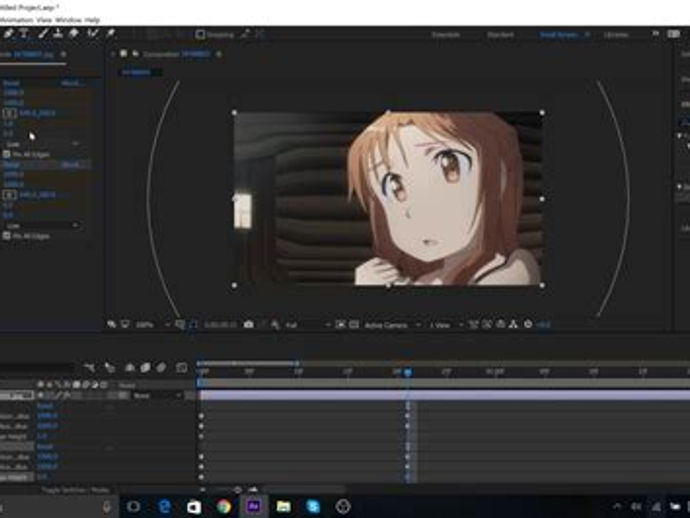Switch to the Standard workspace
The height and width of the screenshot is (518, 690).
(x=500, y=34)
